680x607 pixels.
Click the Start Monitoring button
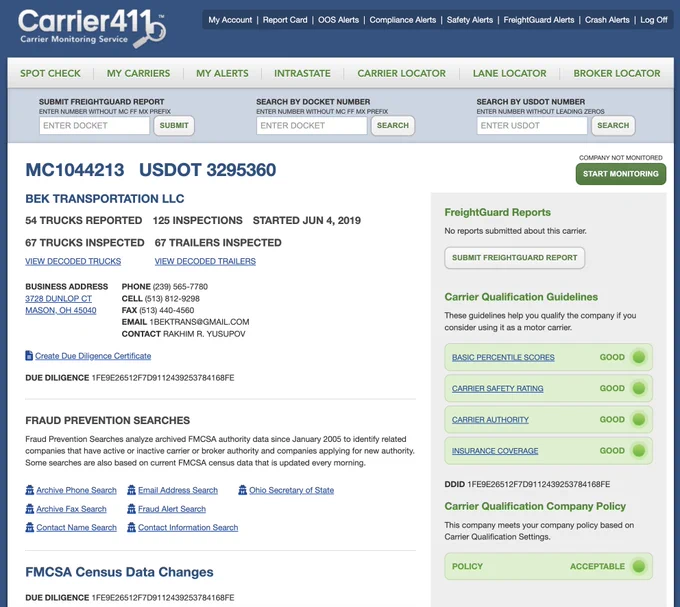click(621, 174)
